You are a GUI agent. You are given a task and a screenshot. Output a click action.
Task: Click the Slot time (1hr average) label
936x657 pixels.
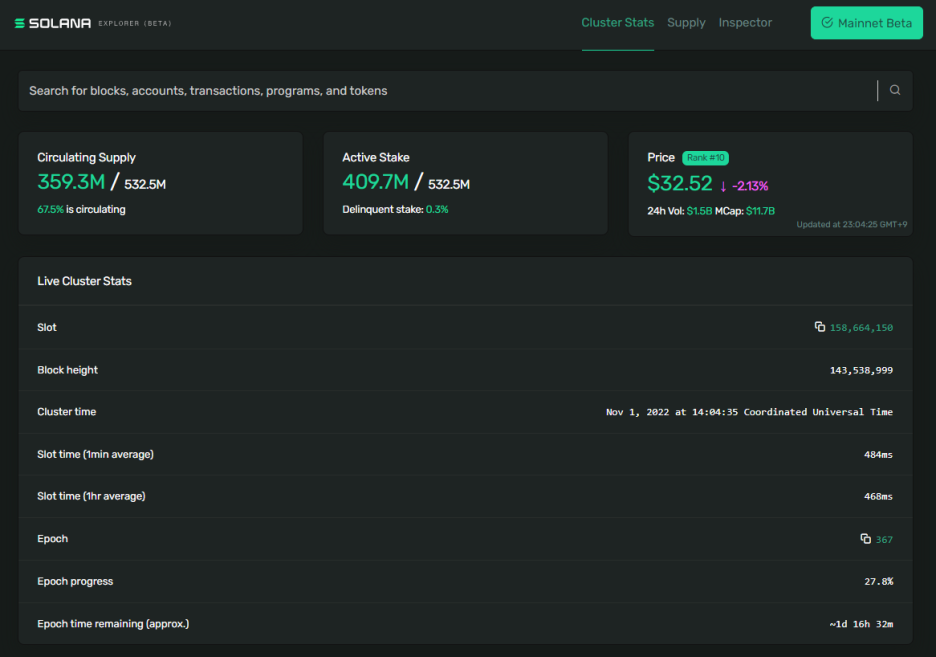tap(91, 496)
